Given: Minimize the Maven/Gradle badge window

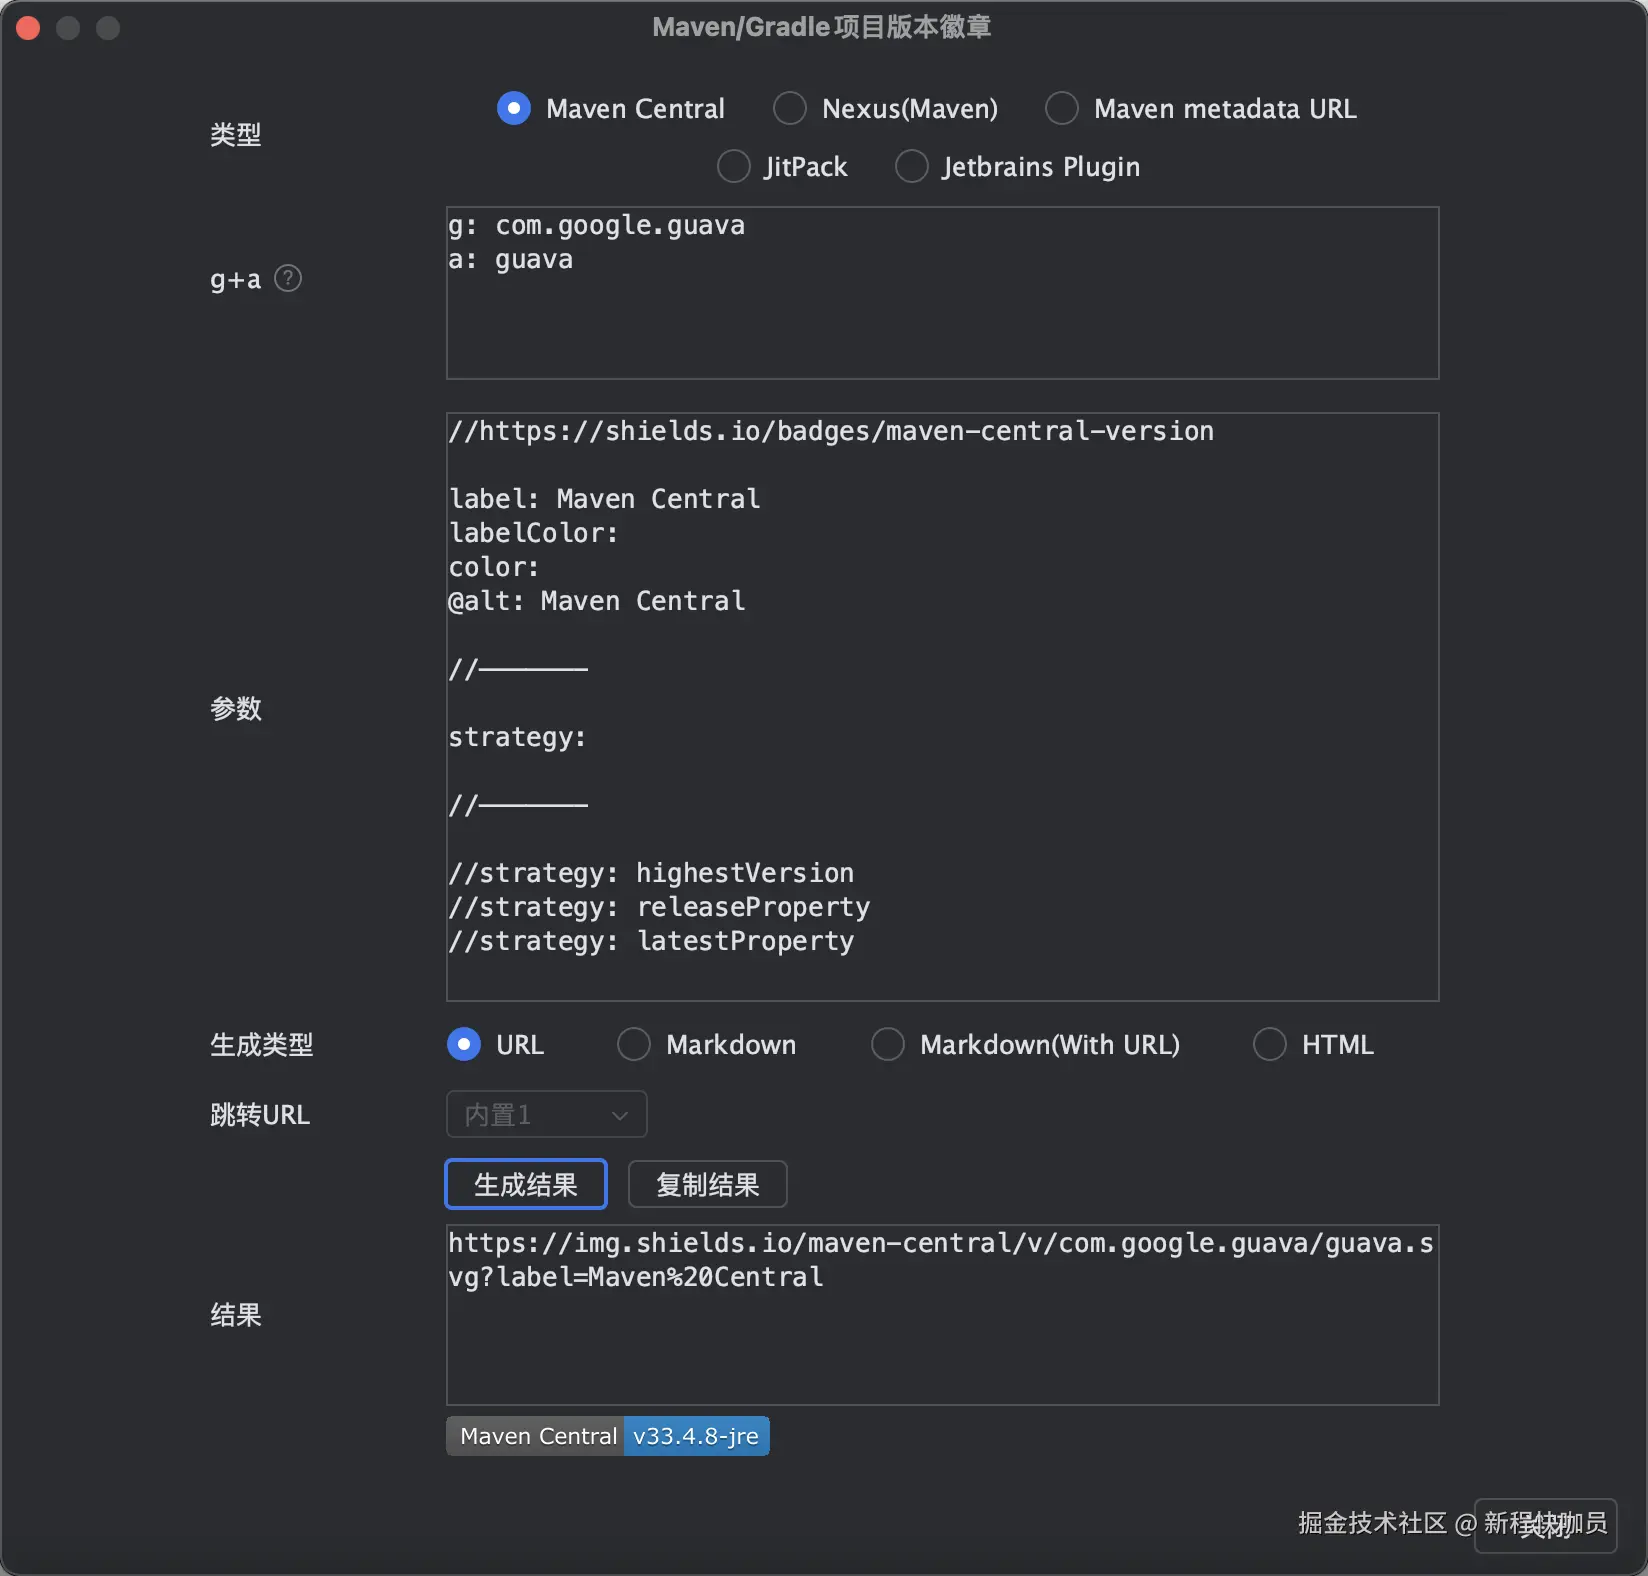Looking at the screenshot, I should pos(67,27).
